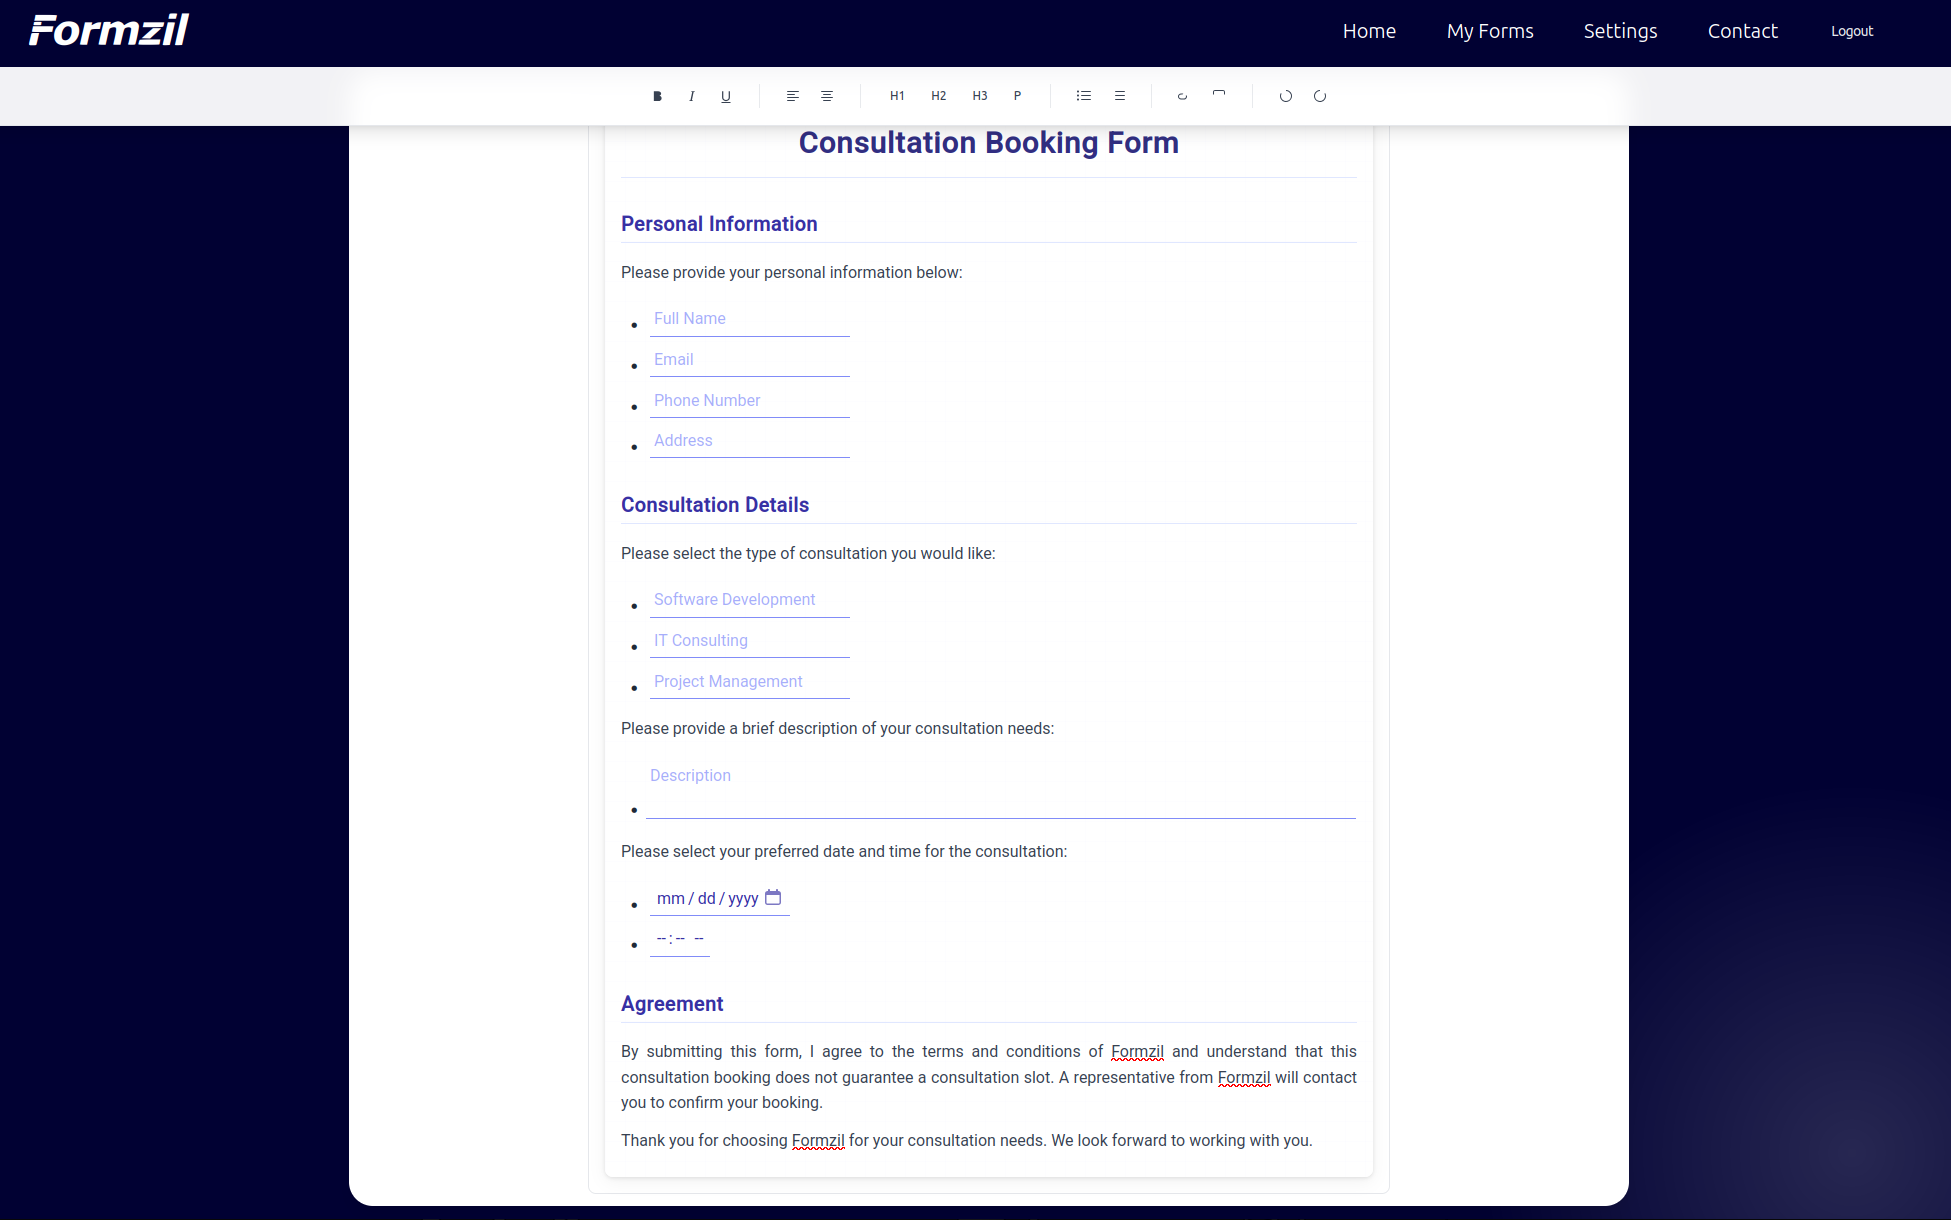Click the undo icon
1951x1220 pixels.
tap(1286, 96)
